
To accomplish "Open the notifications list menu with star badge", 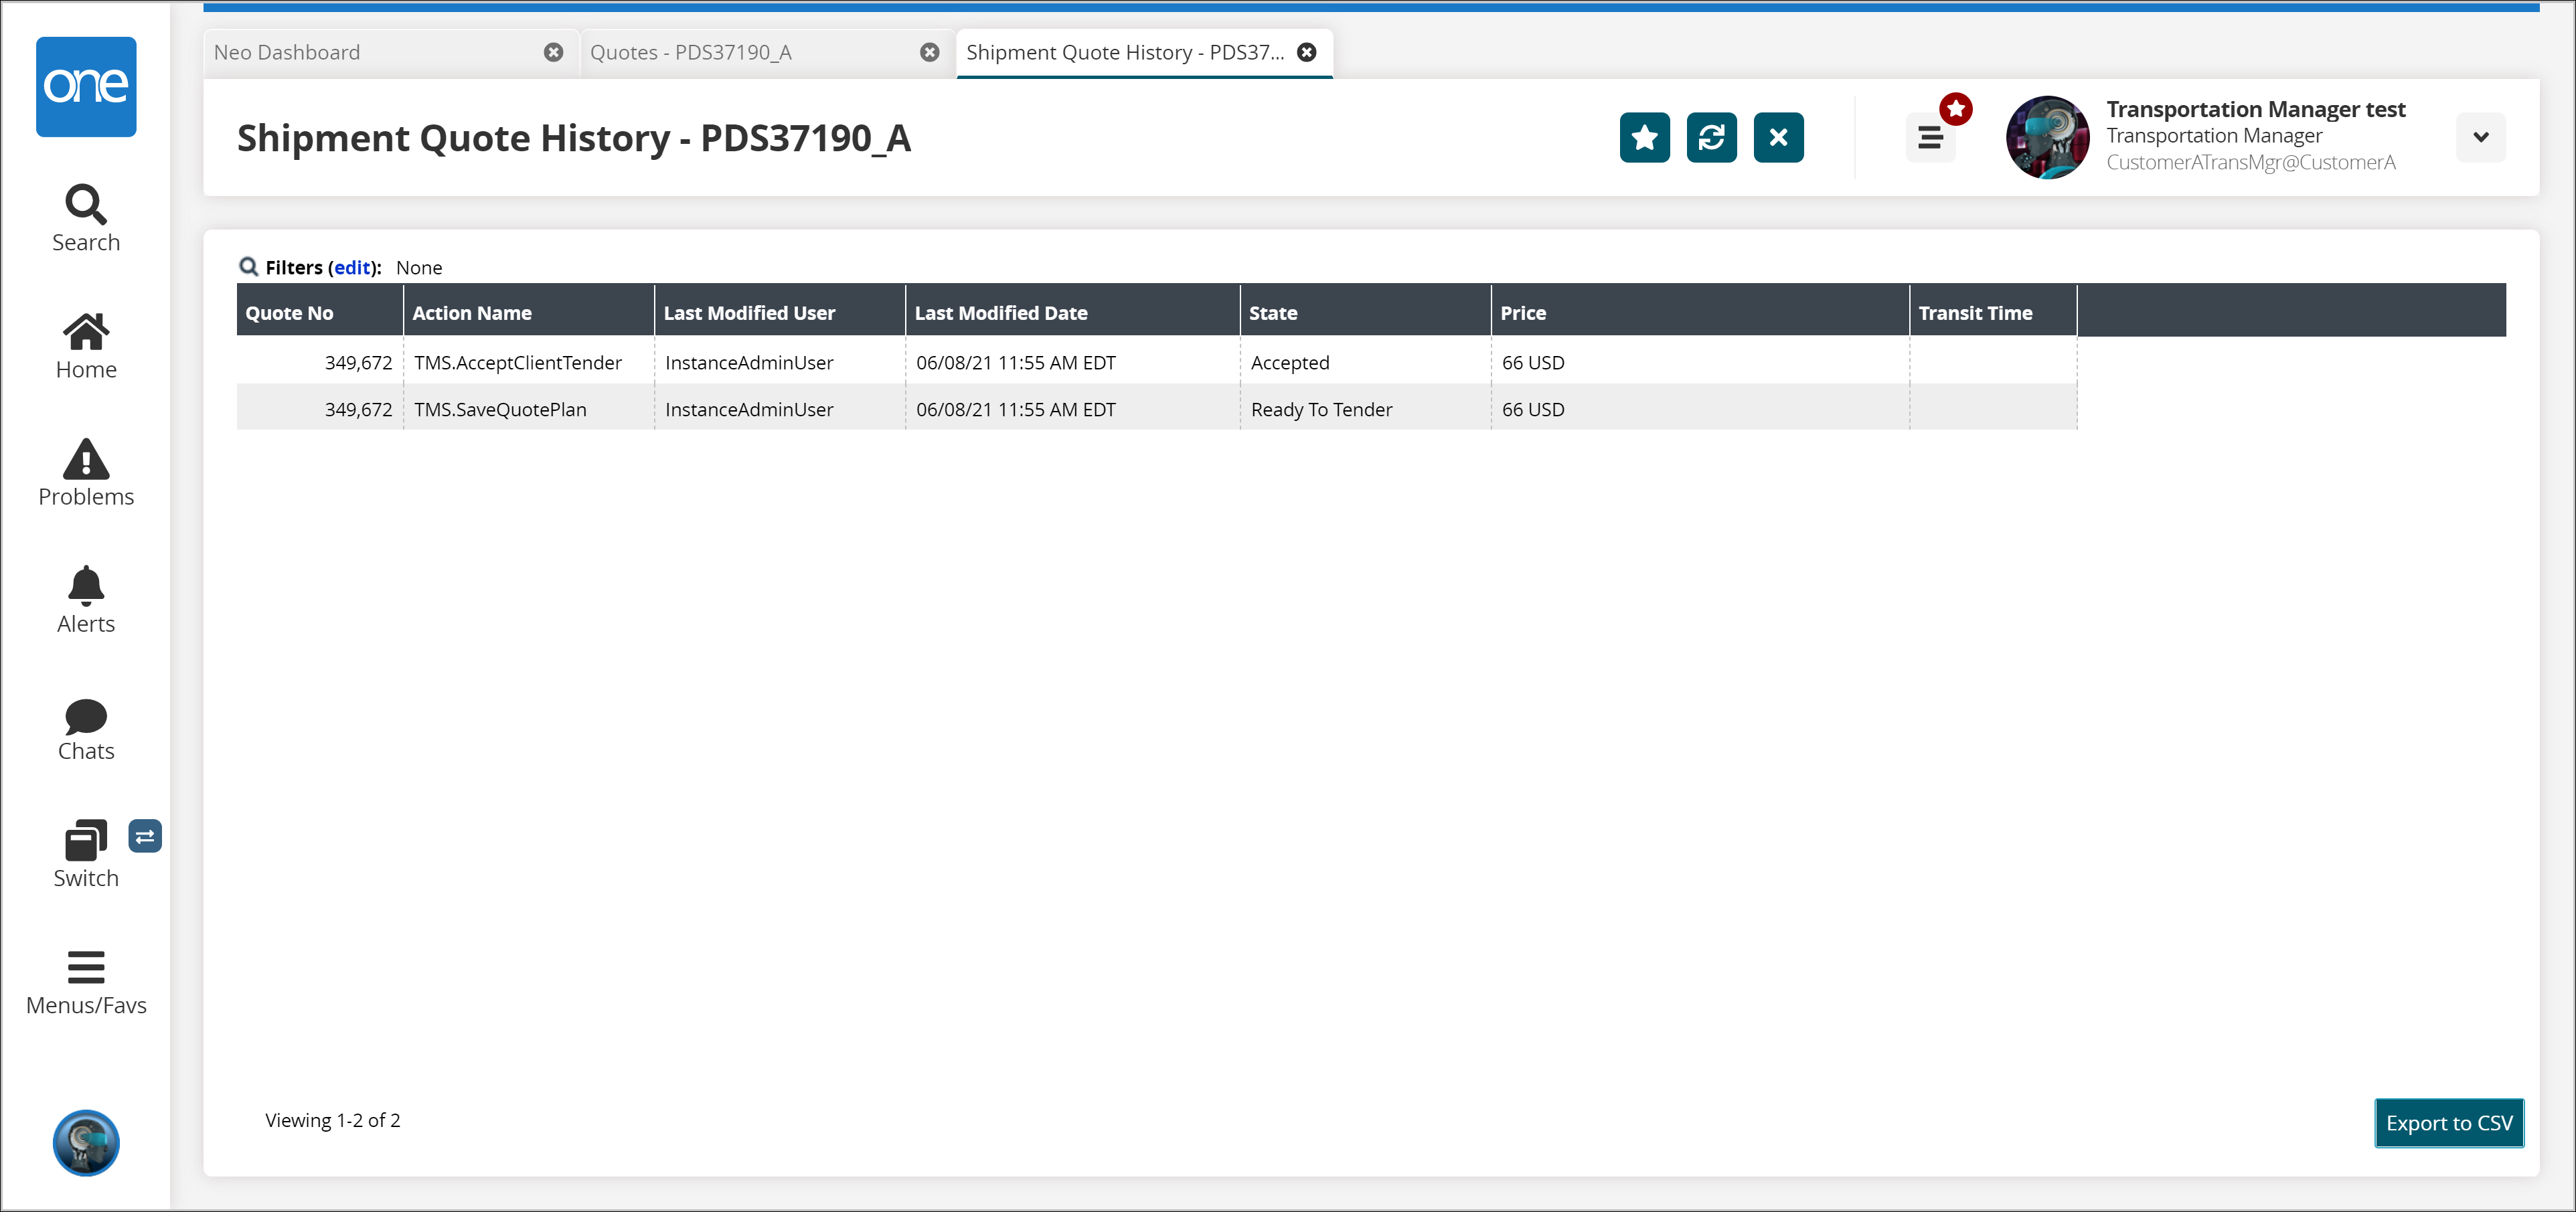I will pos(1930,138).
